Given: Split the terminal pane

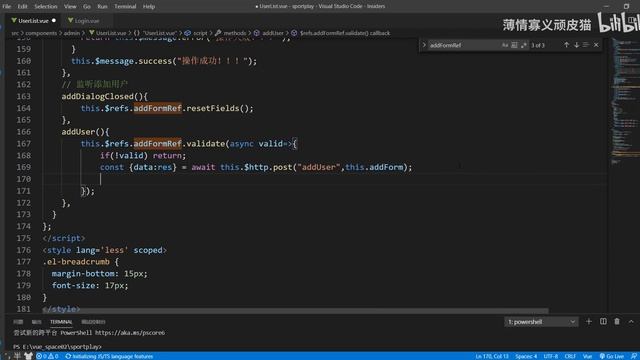Looking at the screenshot, I should [x=603, y=322].
